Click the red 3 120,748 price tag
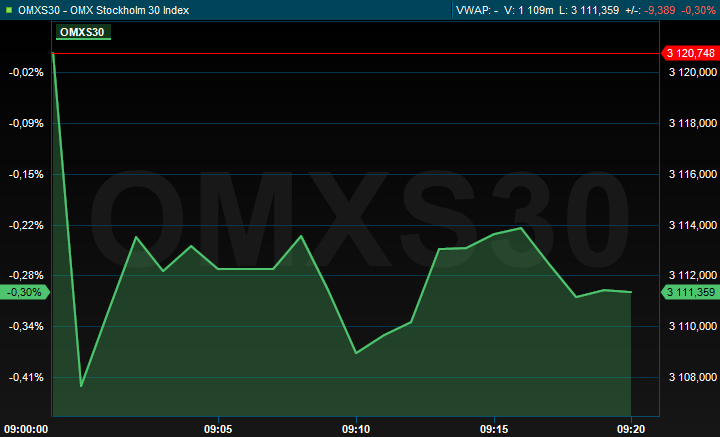The height and width of the screenshot is (437, 720). click(x=690, y=53)
